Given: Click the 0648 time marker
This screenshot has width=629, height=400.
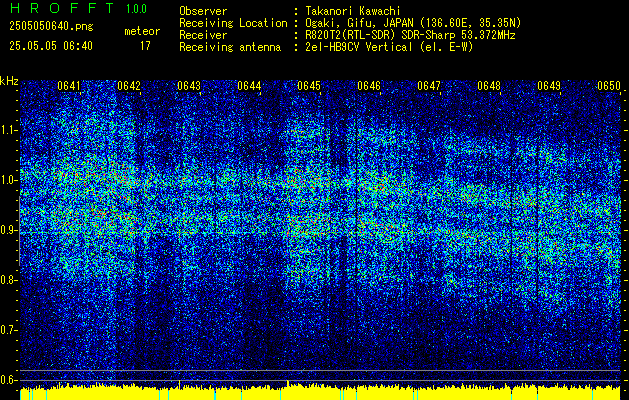Looking at the screenshot, I should [489, 86].
